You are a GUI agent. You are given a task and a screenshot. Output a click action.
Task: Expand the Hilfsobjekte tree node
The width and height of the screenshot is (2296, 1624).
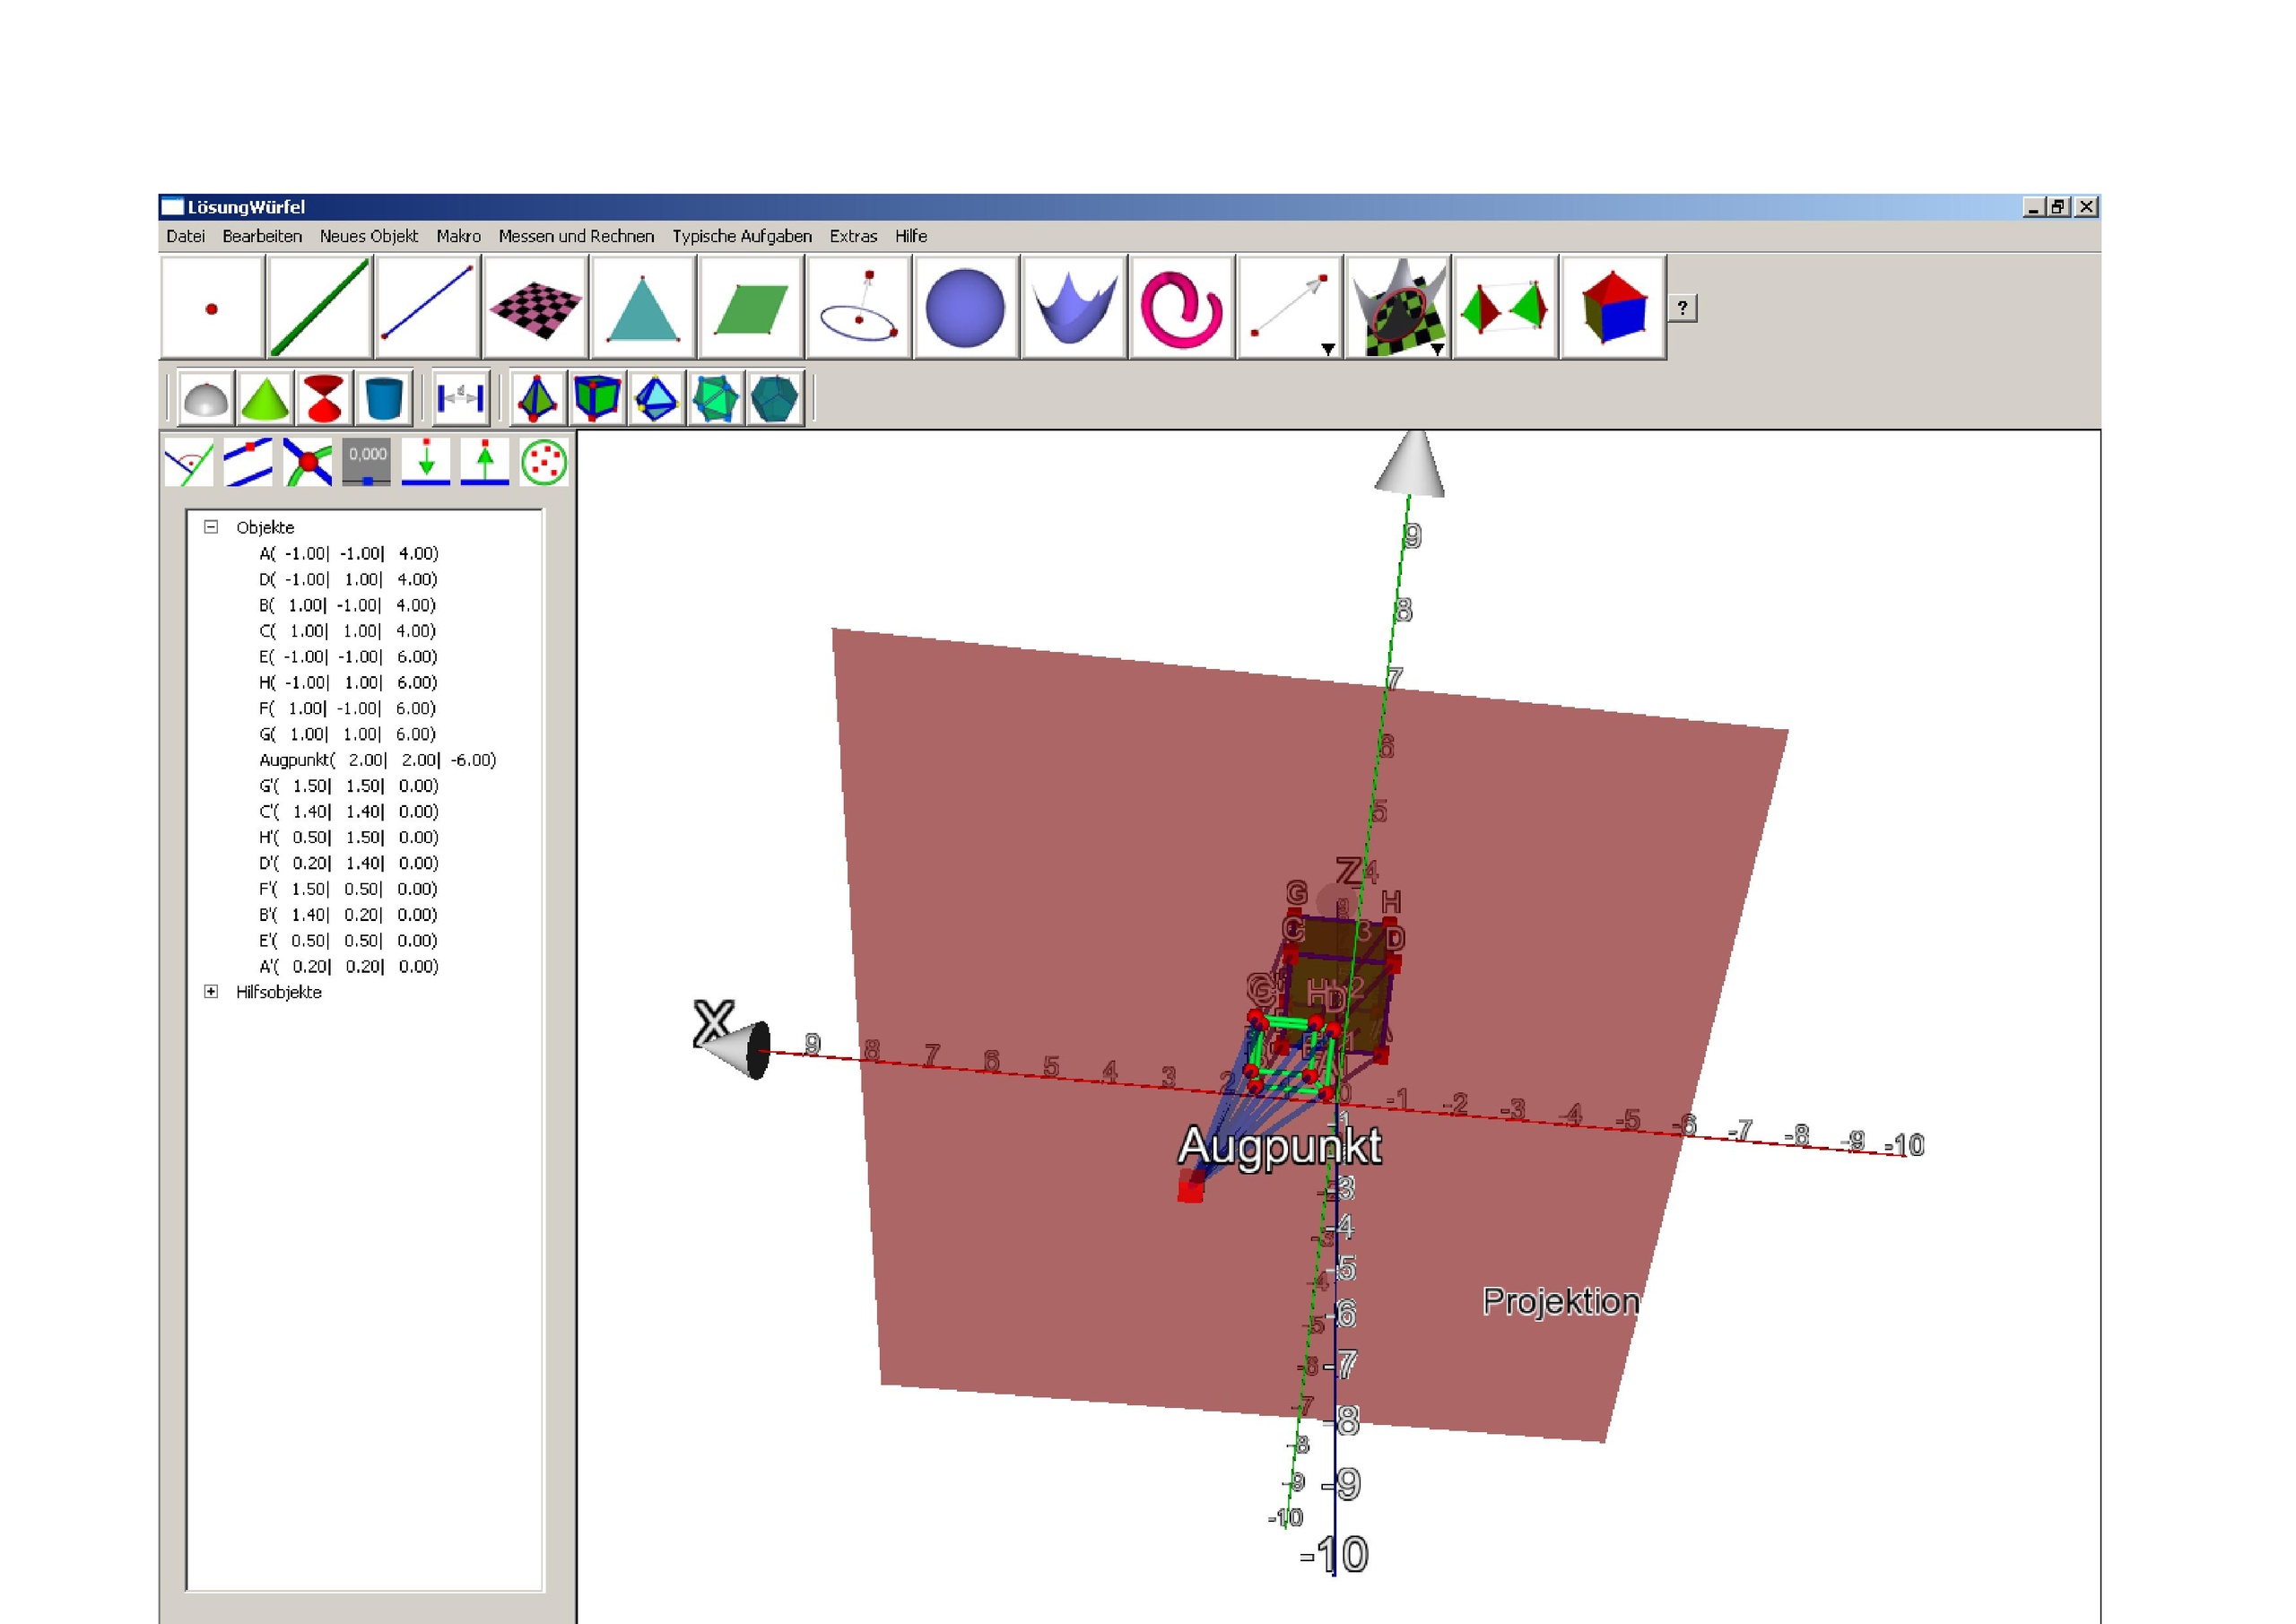[211, 992]
